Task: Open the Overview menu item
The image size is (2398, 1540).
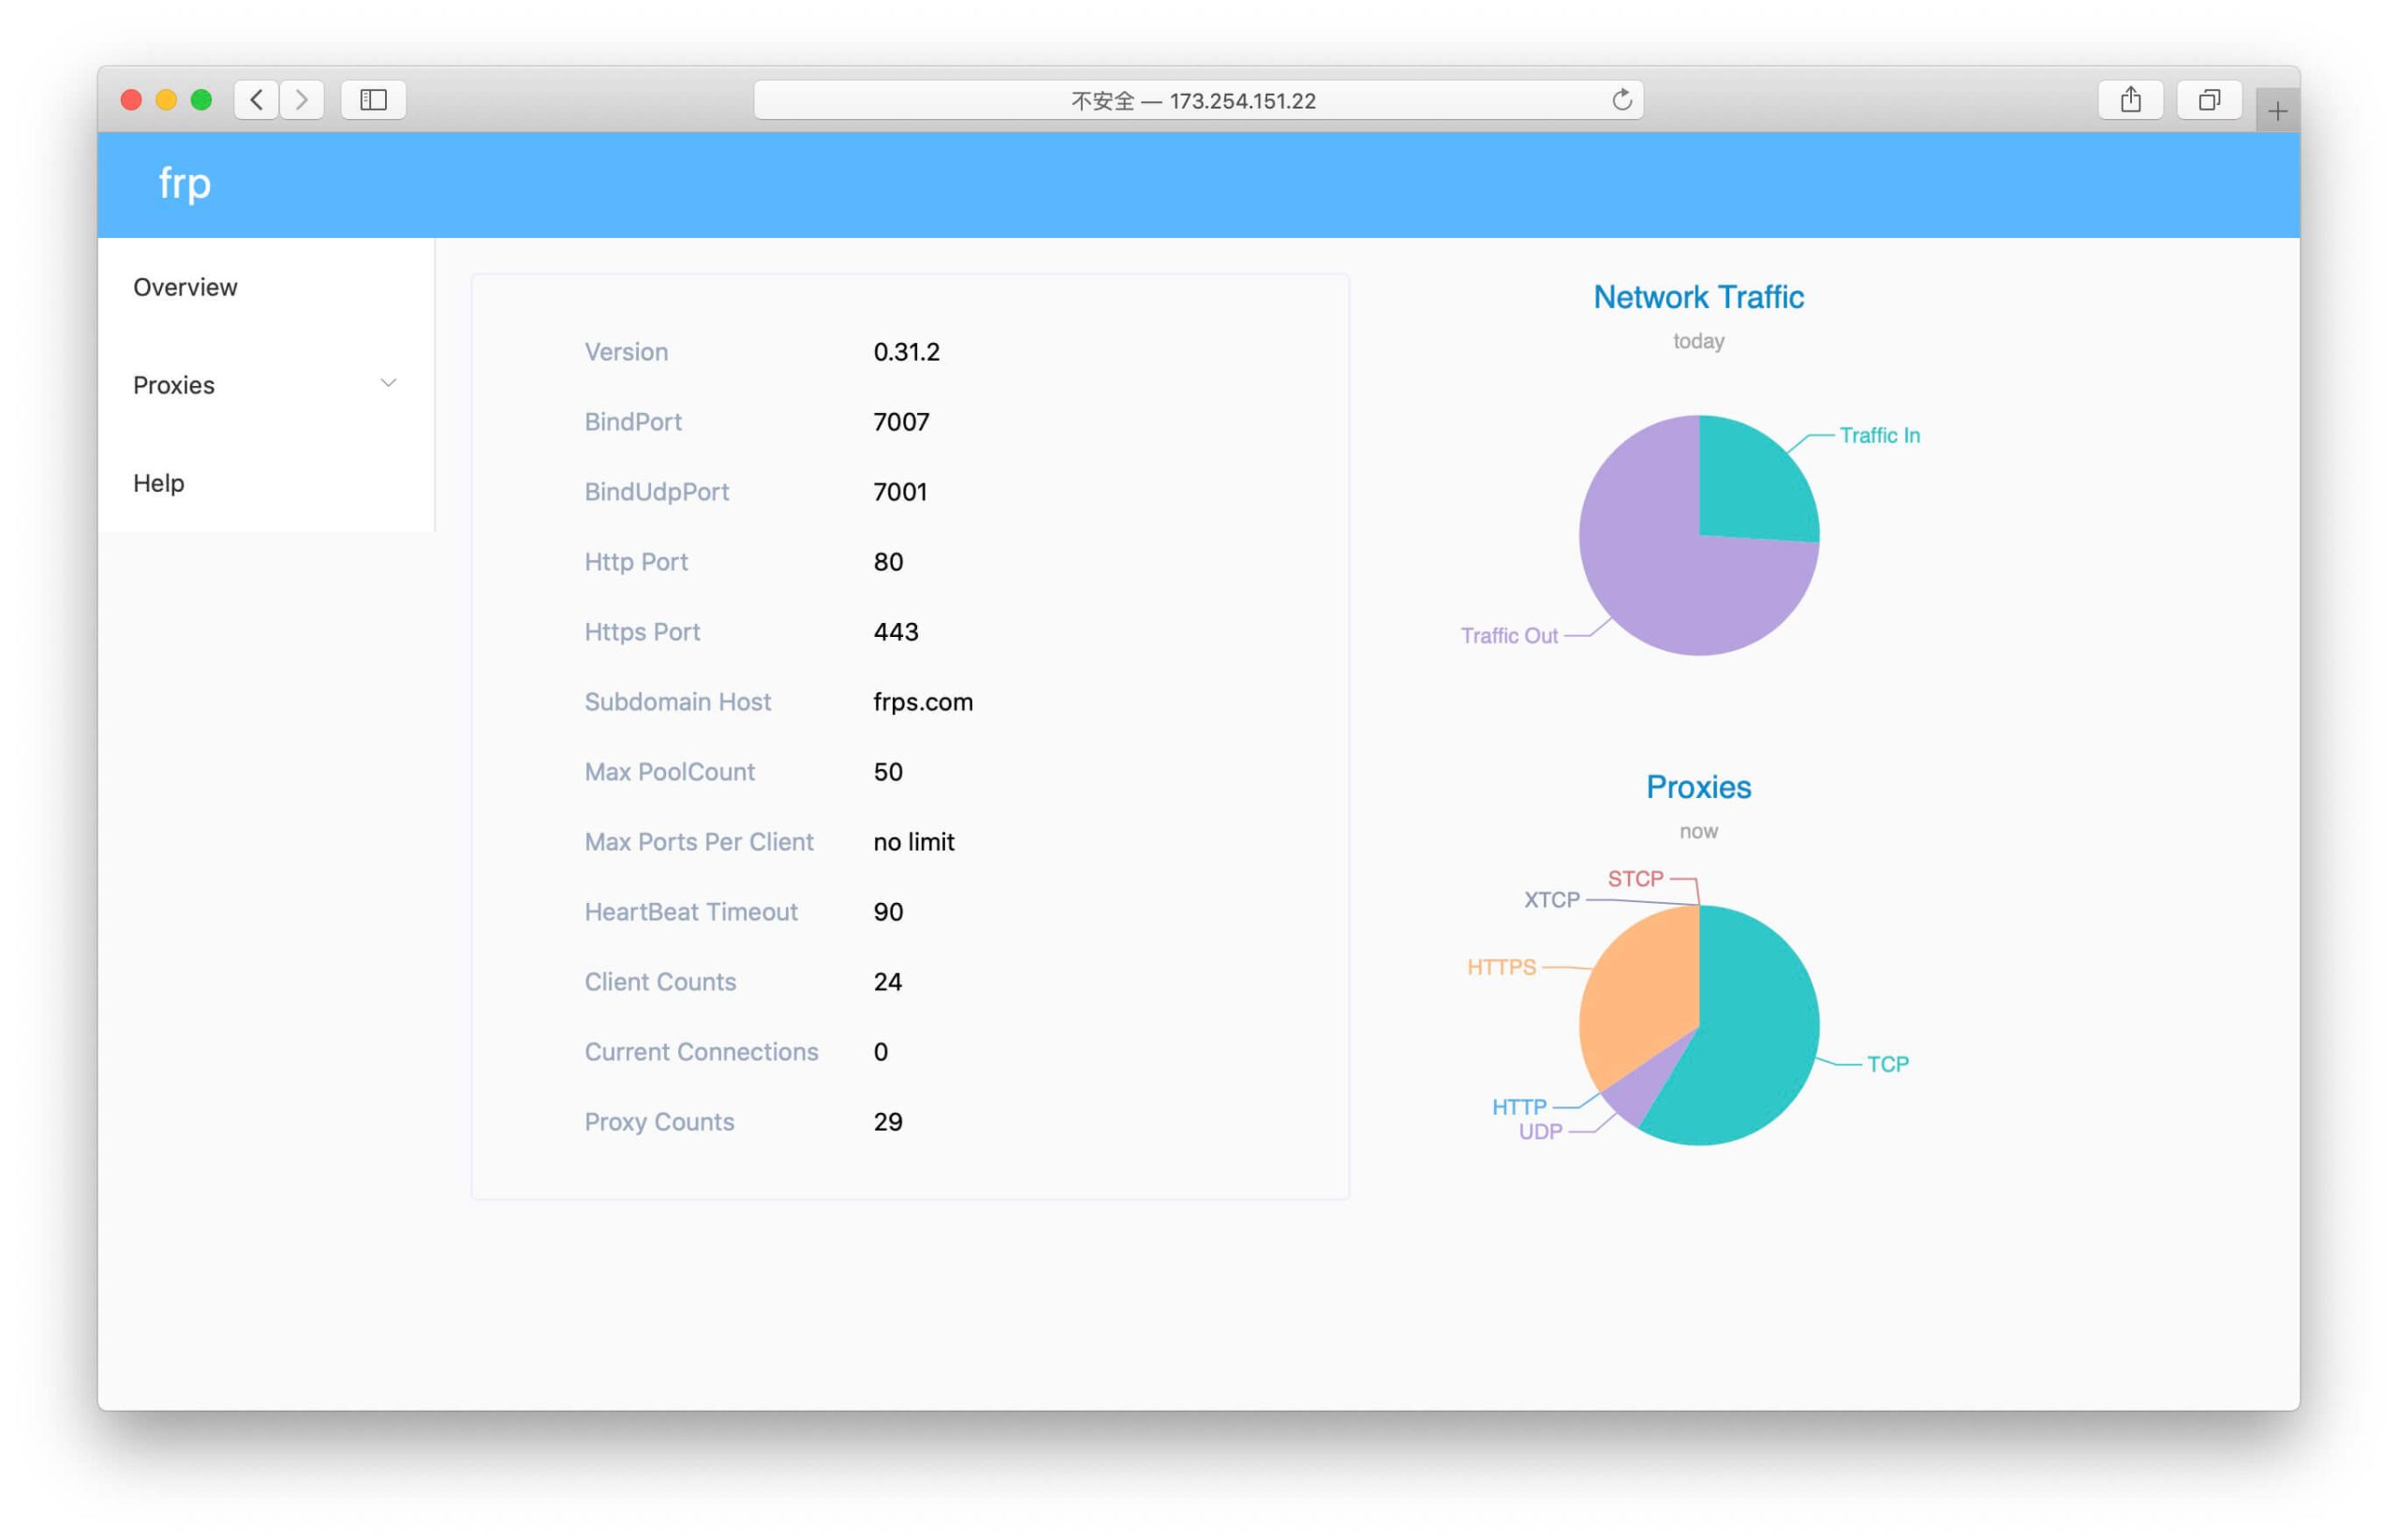Action: click(x=266, y=287)
